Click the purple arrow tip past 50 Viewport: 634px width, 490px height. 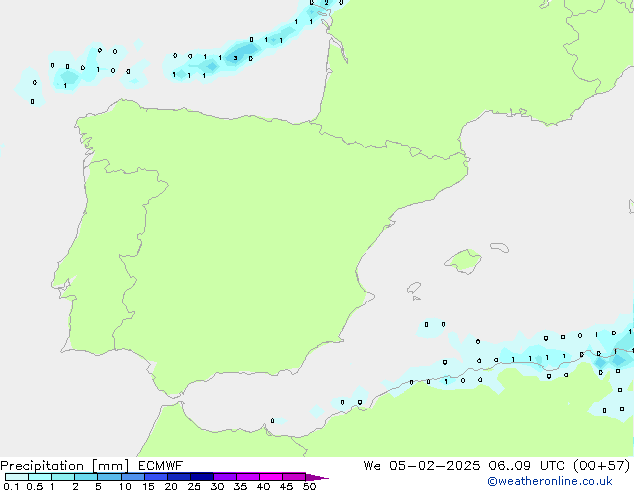pos(317,477)
